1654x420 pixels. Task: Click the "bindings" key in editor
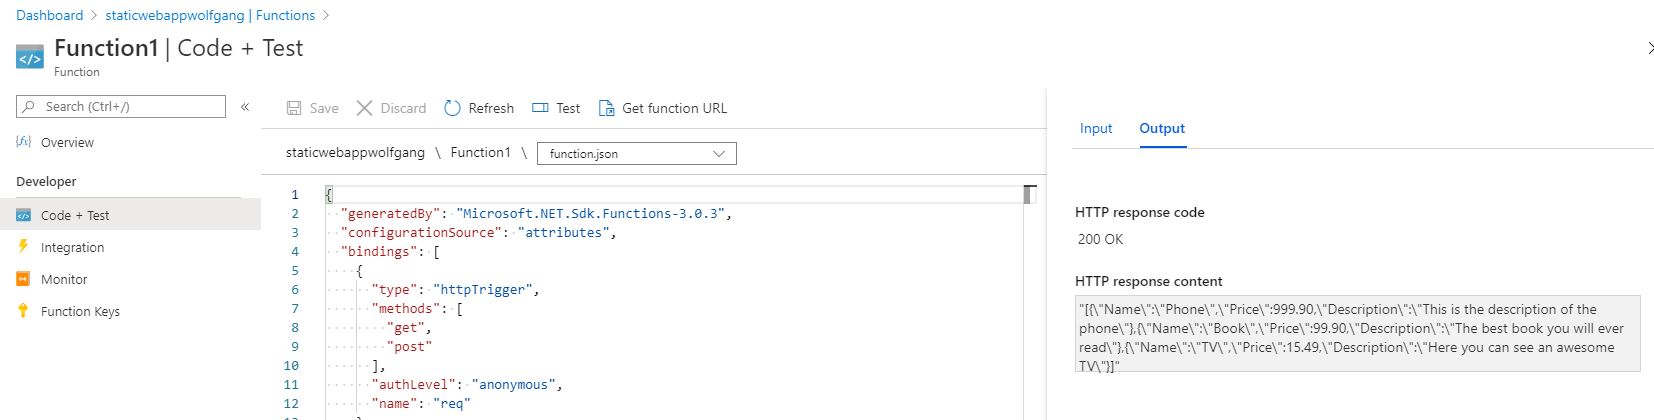379,252
